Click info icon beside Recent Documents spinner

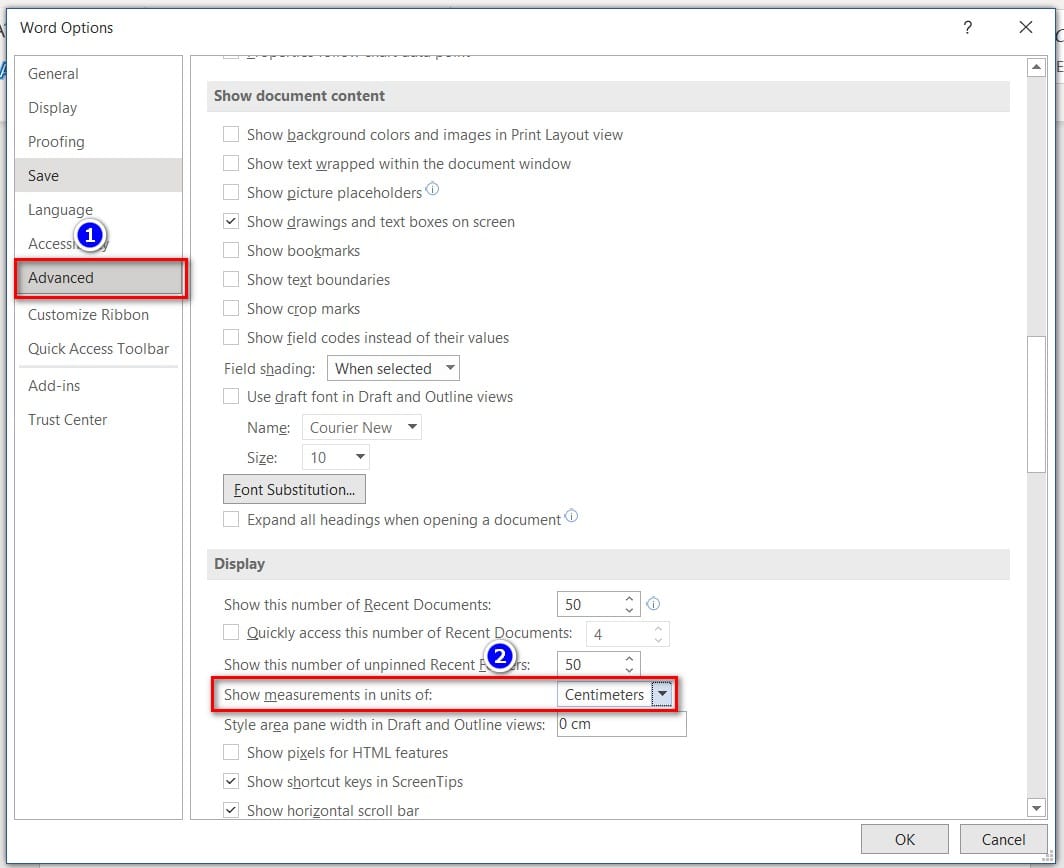653,603
